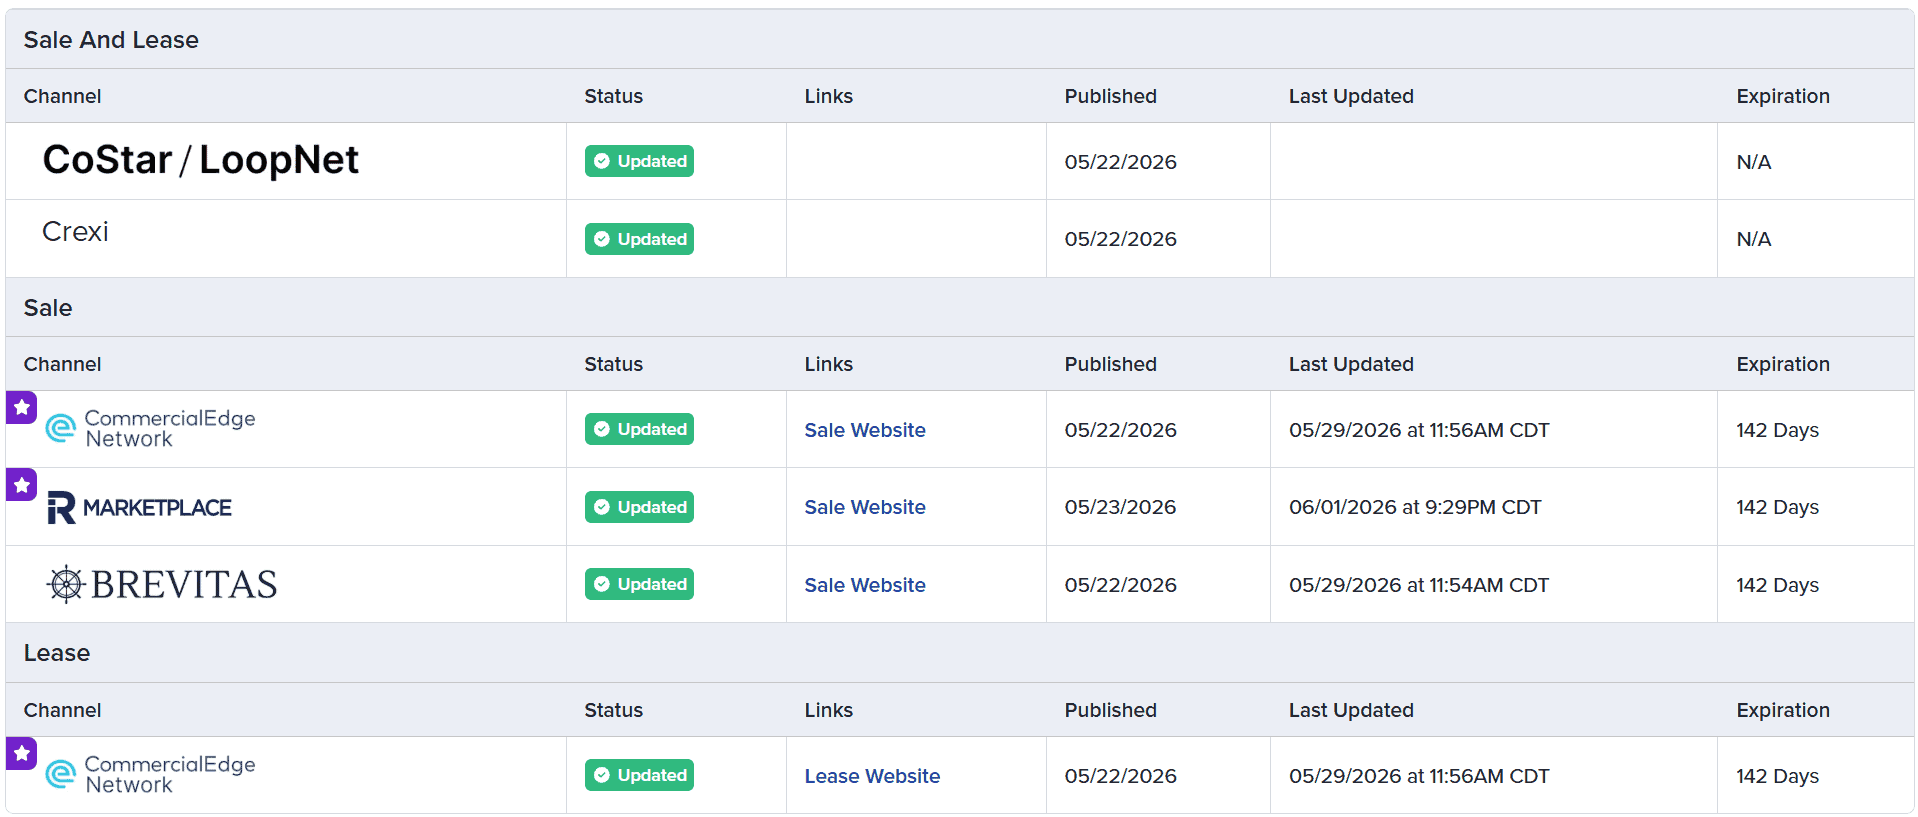Click the Brevitas logo
The image size is (1918, 817).
point(162,584)
